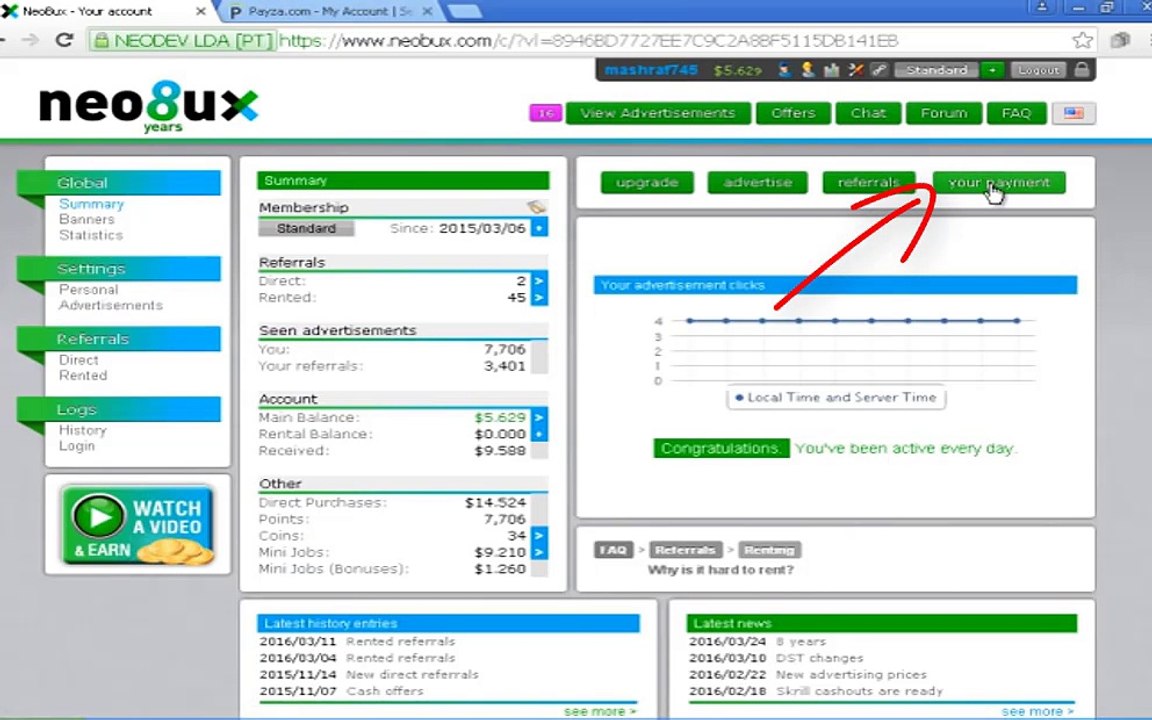Open the Why is it hard to rent? question
The height and width of the screenshot is (720, 1152).
tap(721, 570)
